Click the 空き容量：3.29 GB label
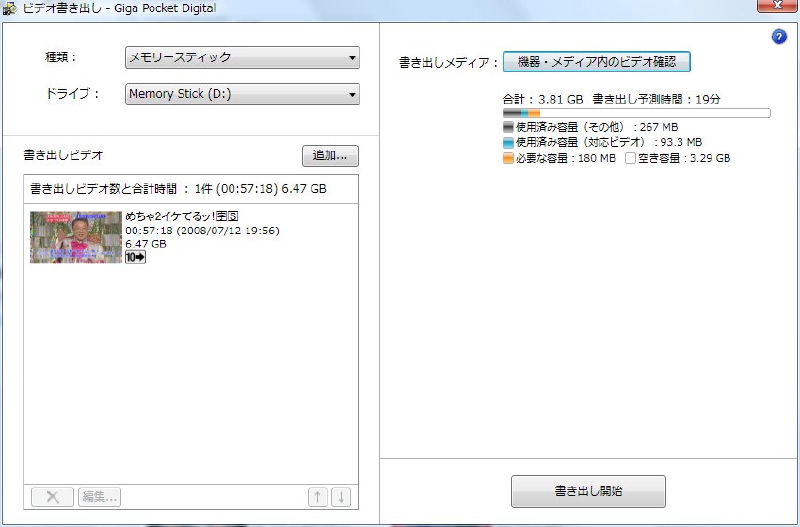The width and height of the screenshot is (800, 527). [684, 158]
